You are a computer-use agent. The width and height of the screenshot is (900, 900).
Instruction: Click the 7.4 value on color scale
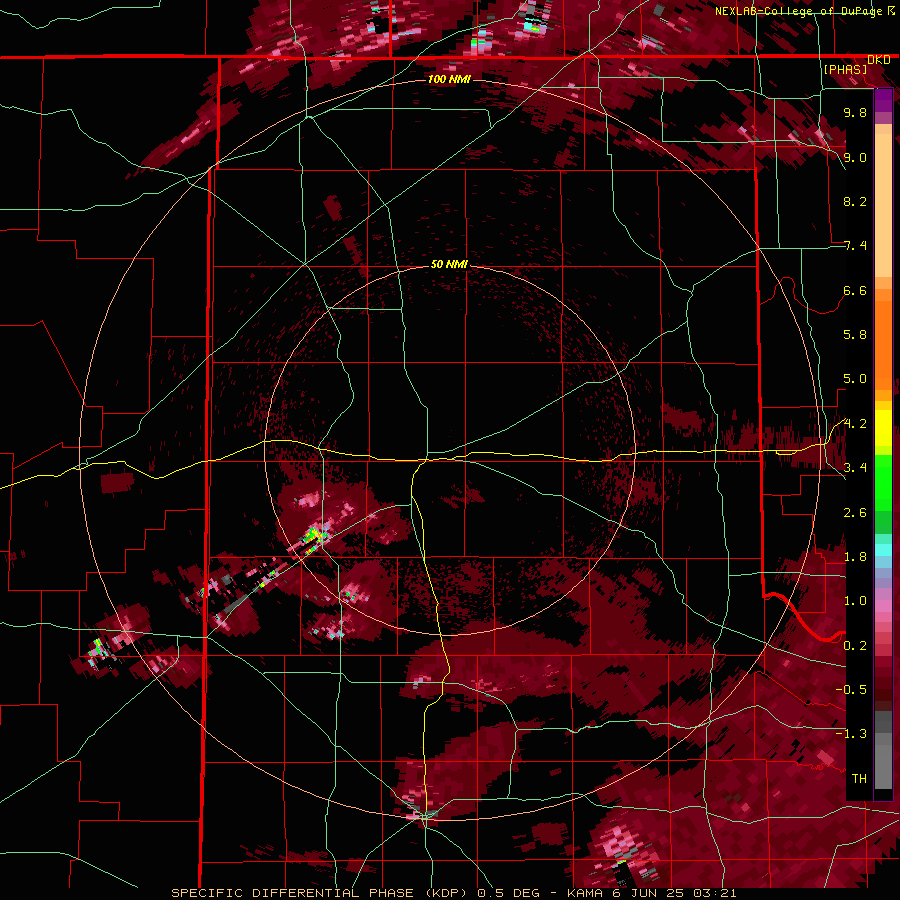click(855, 246)
